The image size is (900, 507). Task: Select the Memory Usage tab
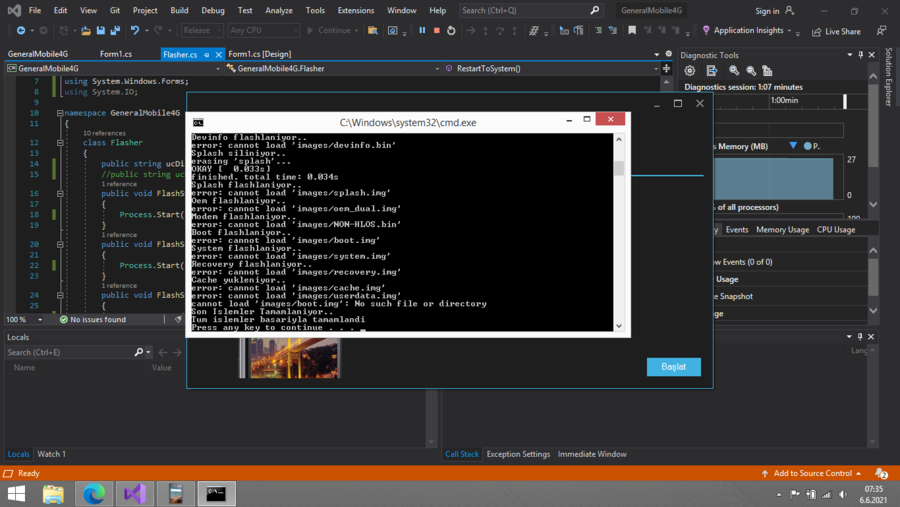(x=782, y=230)
